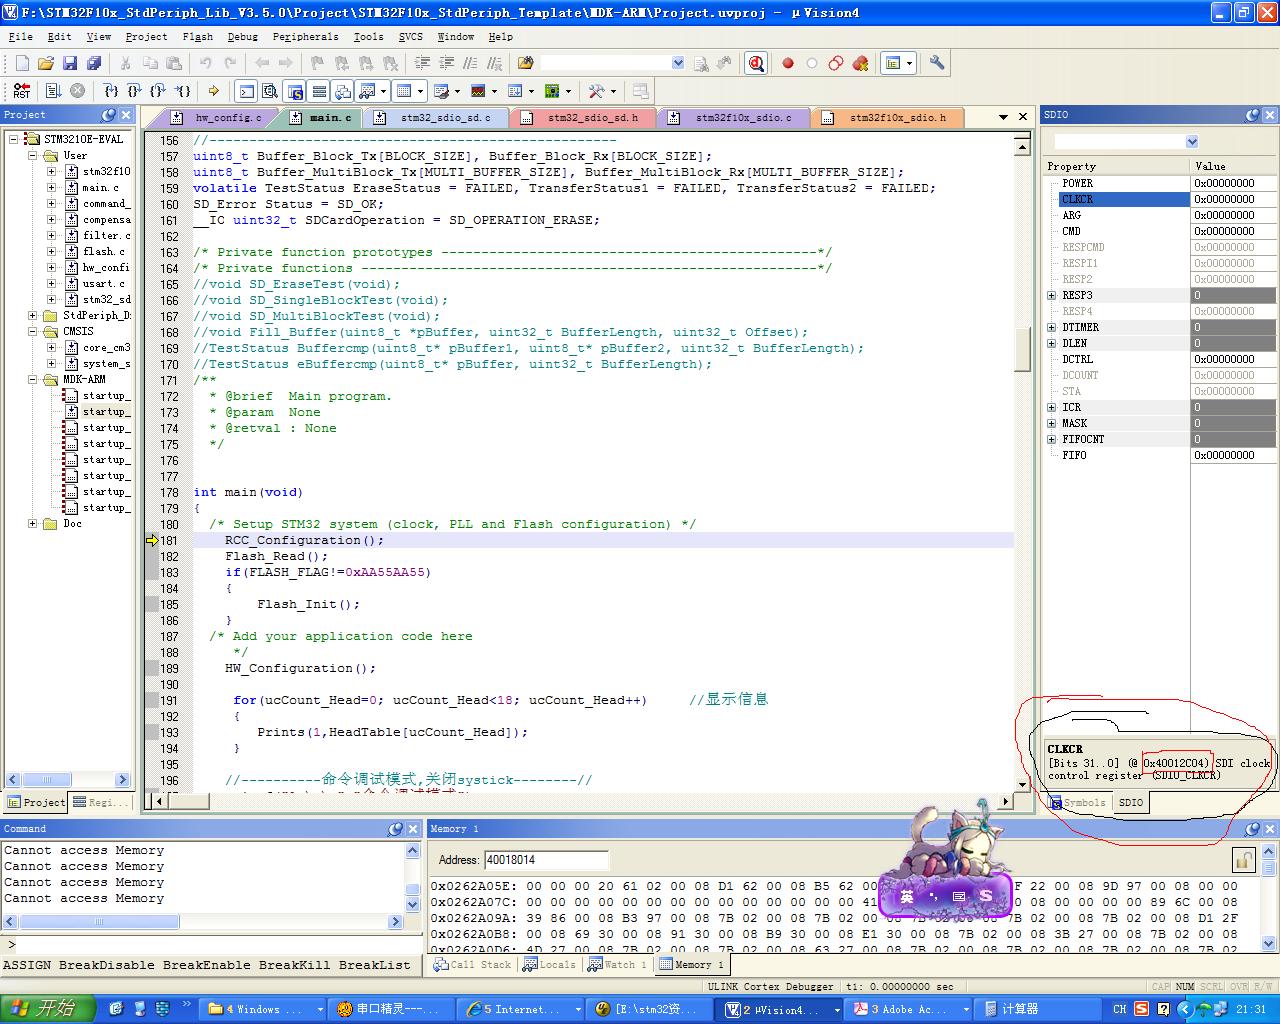Screen dimensions: 1280x1024
Task: Click the Run icon in debug toolbar
Action: [54, 91]
